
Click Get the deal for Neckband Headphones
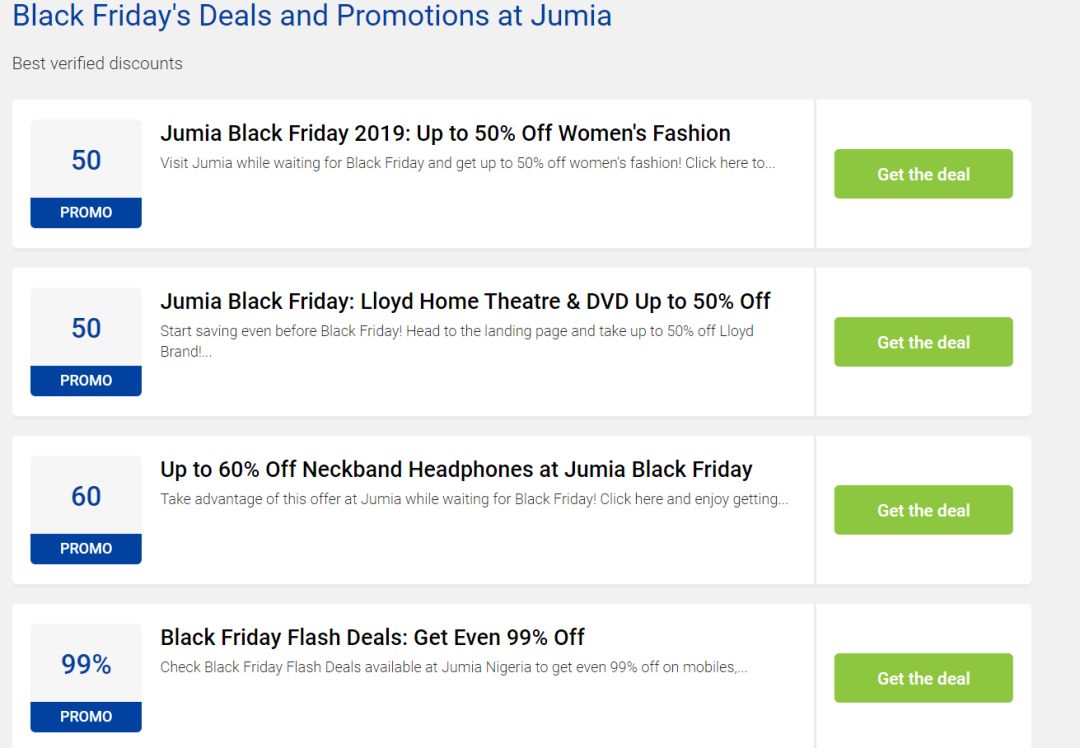(x=923, y=510)
